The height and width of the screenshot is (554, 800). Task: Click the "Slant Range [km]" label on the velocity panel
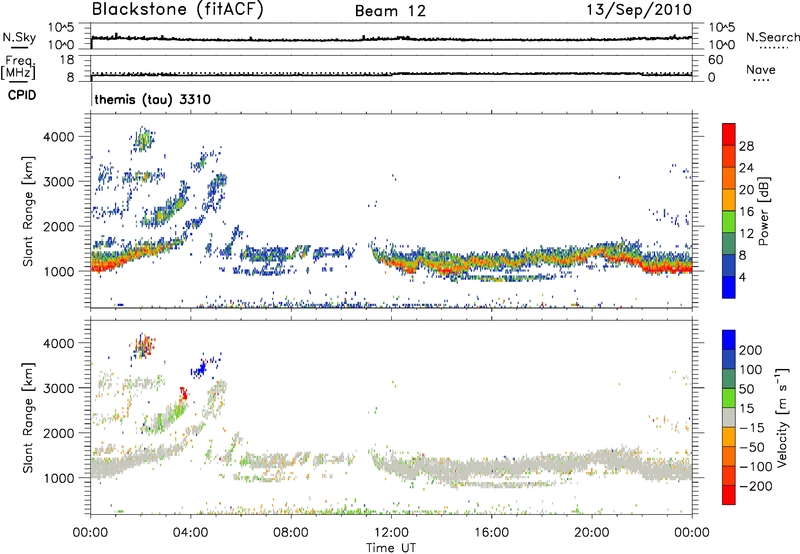click(28, 417)
